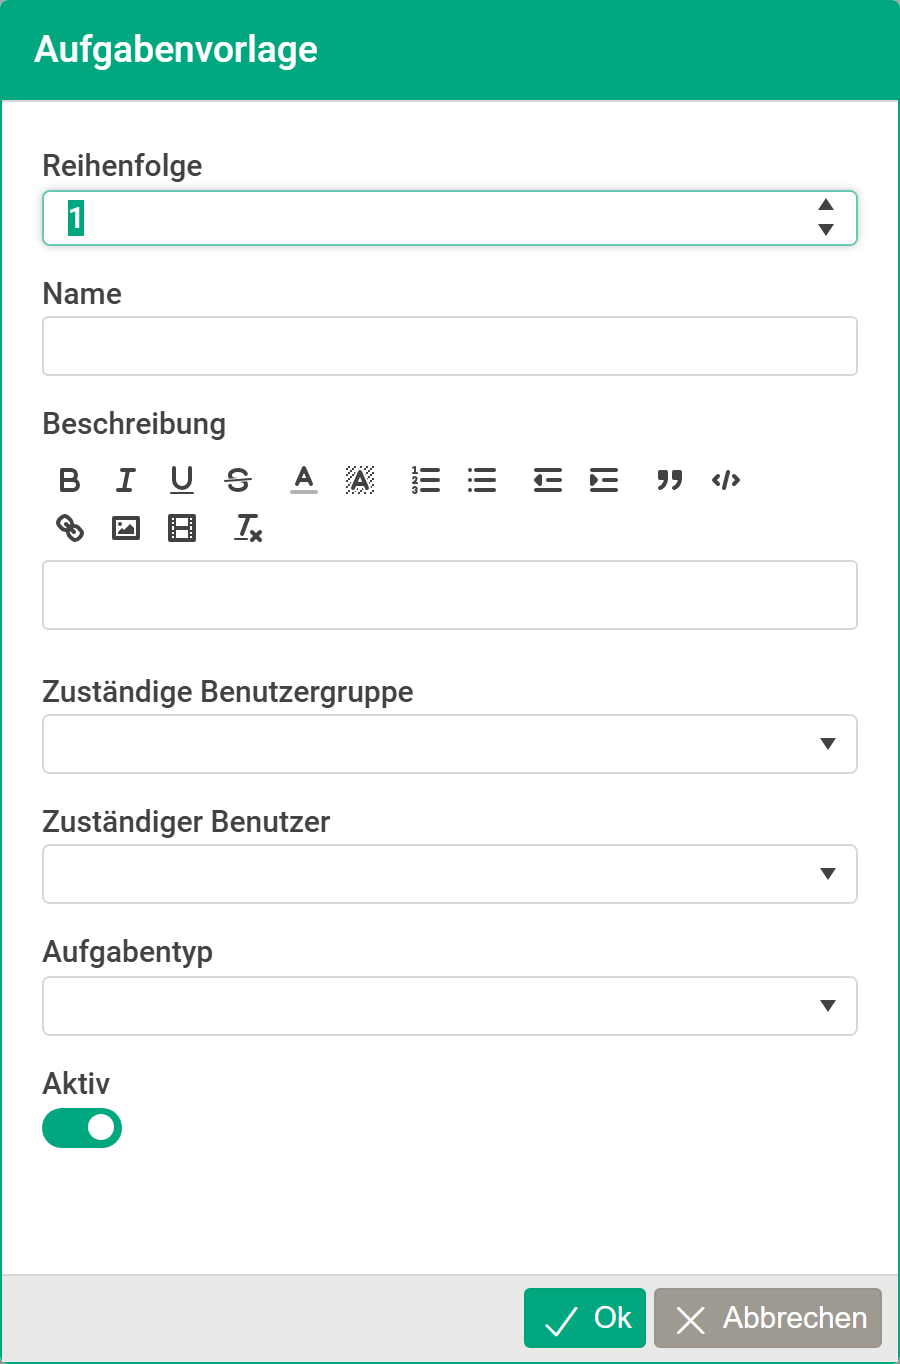Apply blockquote formatting
Screen dimensions: 900x1364
(x=670, y=480)
